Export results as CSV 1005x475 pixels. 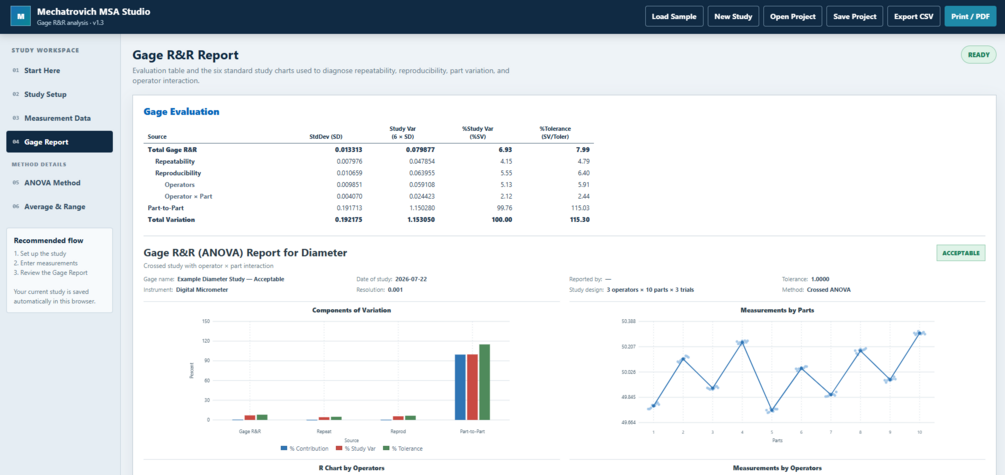(x=914, y=17)
